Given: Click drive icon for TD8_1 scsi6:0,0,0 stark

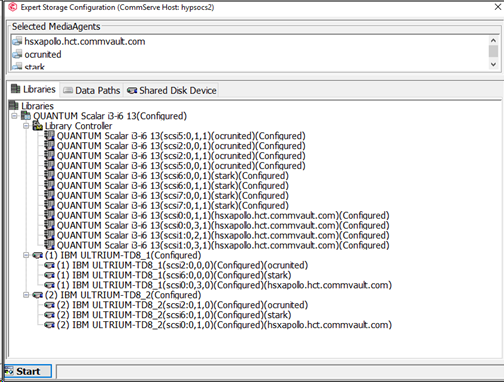Looking at the screenshot, I should [x=49, y=275].
